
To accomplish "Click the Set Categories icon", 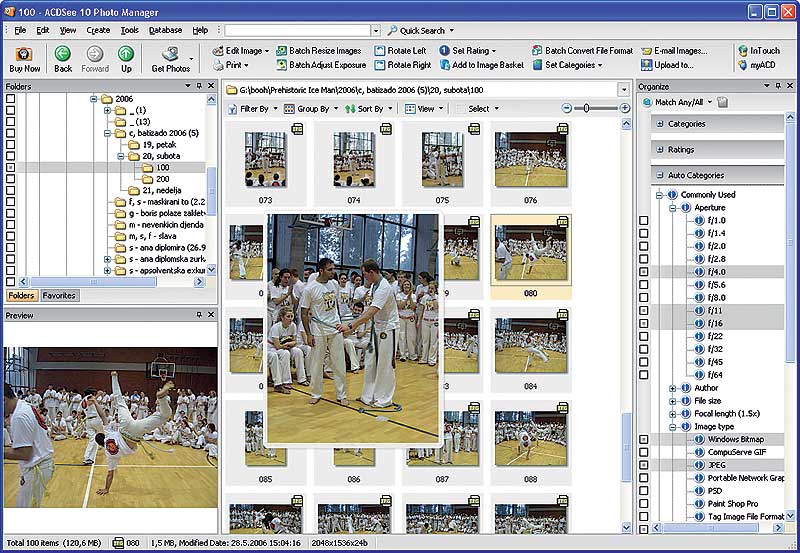I will coord(537,65).
